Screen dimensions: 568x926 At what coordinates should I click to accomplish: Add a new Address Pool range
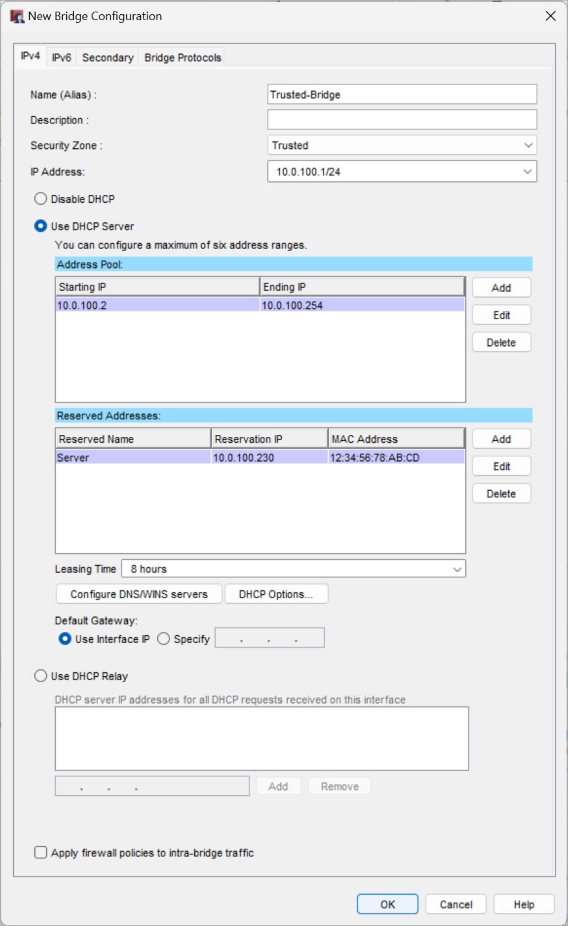click(x=501, y=288)
